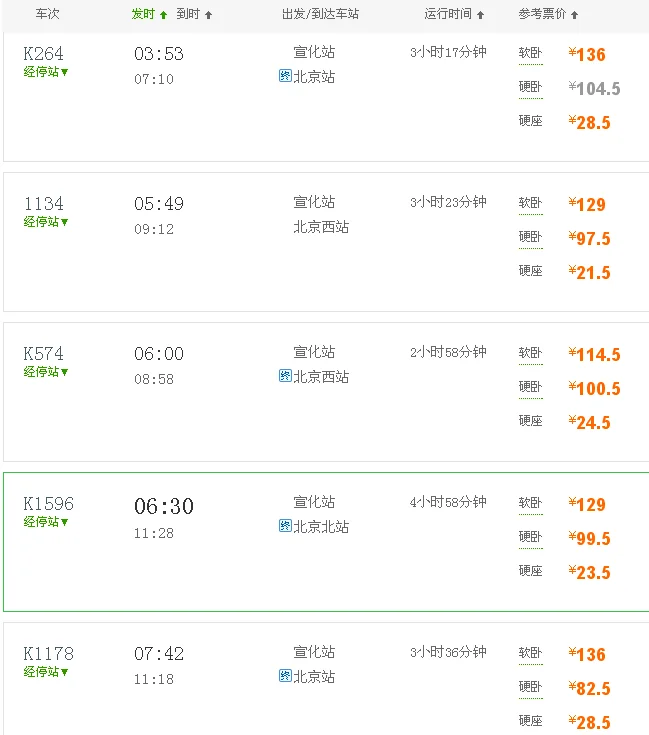Viewport: 649px width, 735px height.
Task: Click the green sort arrow next to 发时
Action: click(x=164, y=15)
